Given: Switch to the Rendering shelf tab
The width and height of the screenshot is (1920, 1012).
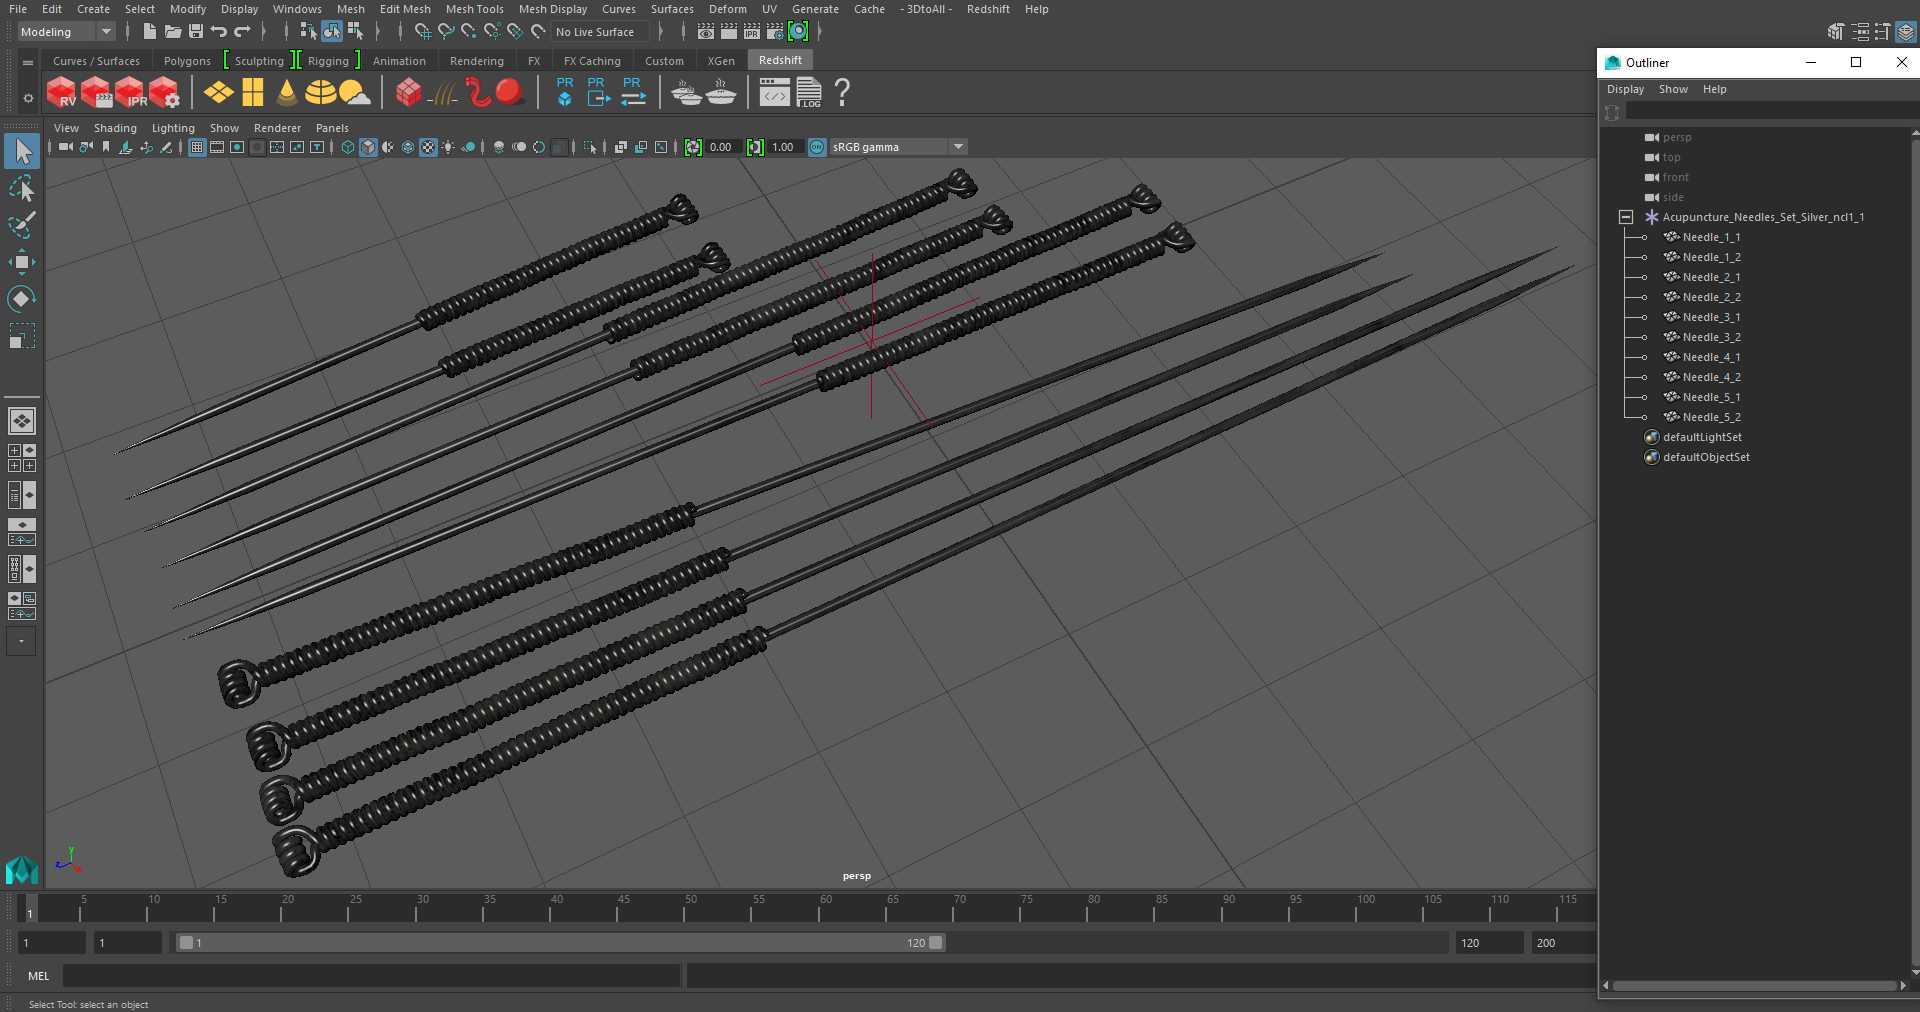Looking at the screenshot, I should coord(476,61).
